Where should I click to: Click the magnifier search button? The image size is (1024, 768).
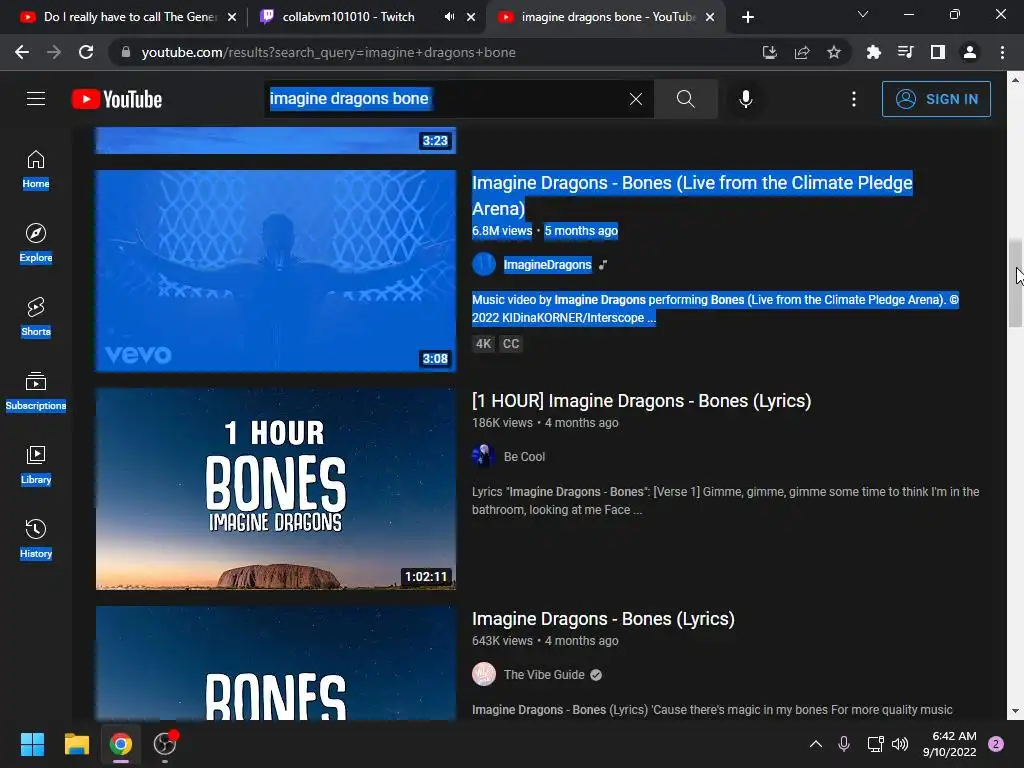[686, 99]
